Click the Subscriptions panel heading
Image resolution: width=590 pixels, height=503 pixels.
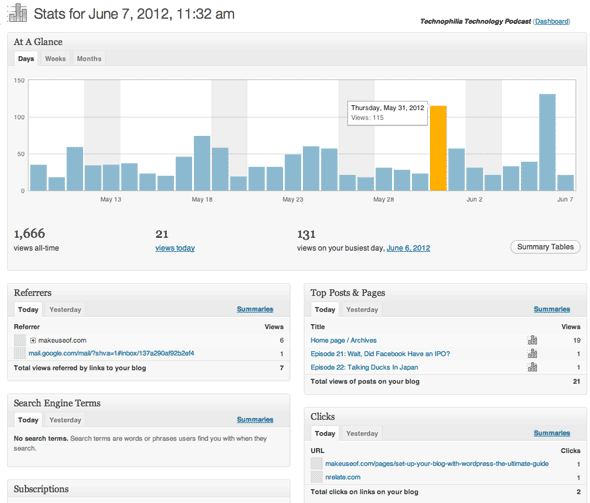[41, 489]
